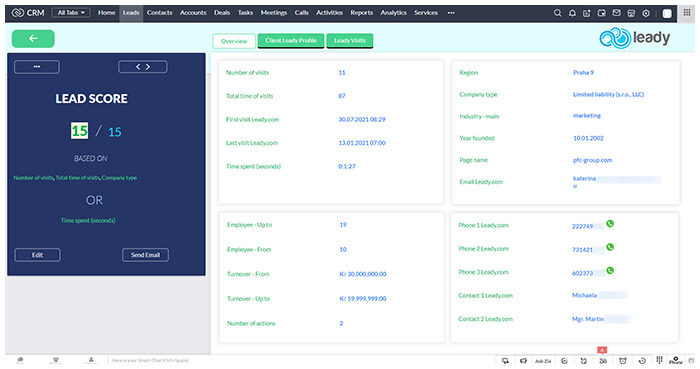The height and width of the screenshot is (369, 700).
Task: Click the Edit button
Action: point(38,255)
